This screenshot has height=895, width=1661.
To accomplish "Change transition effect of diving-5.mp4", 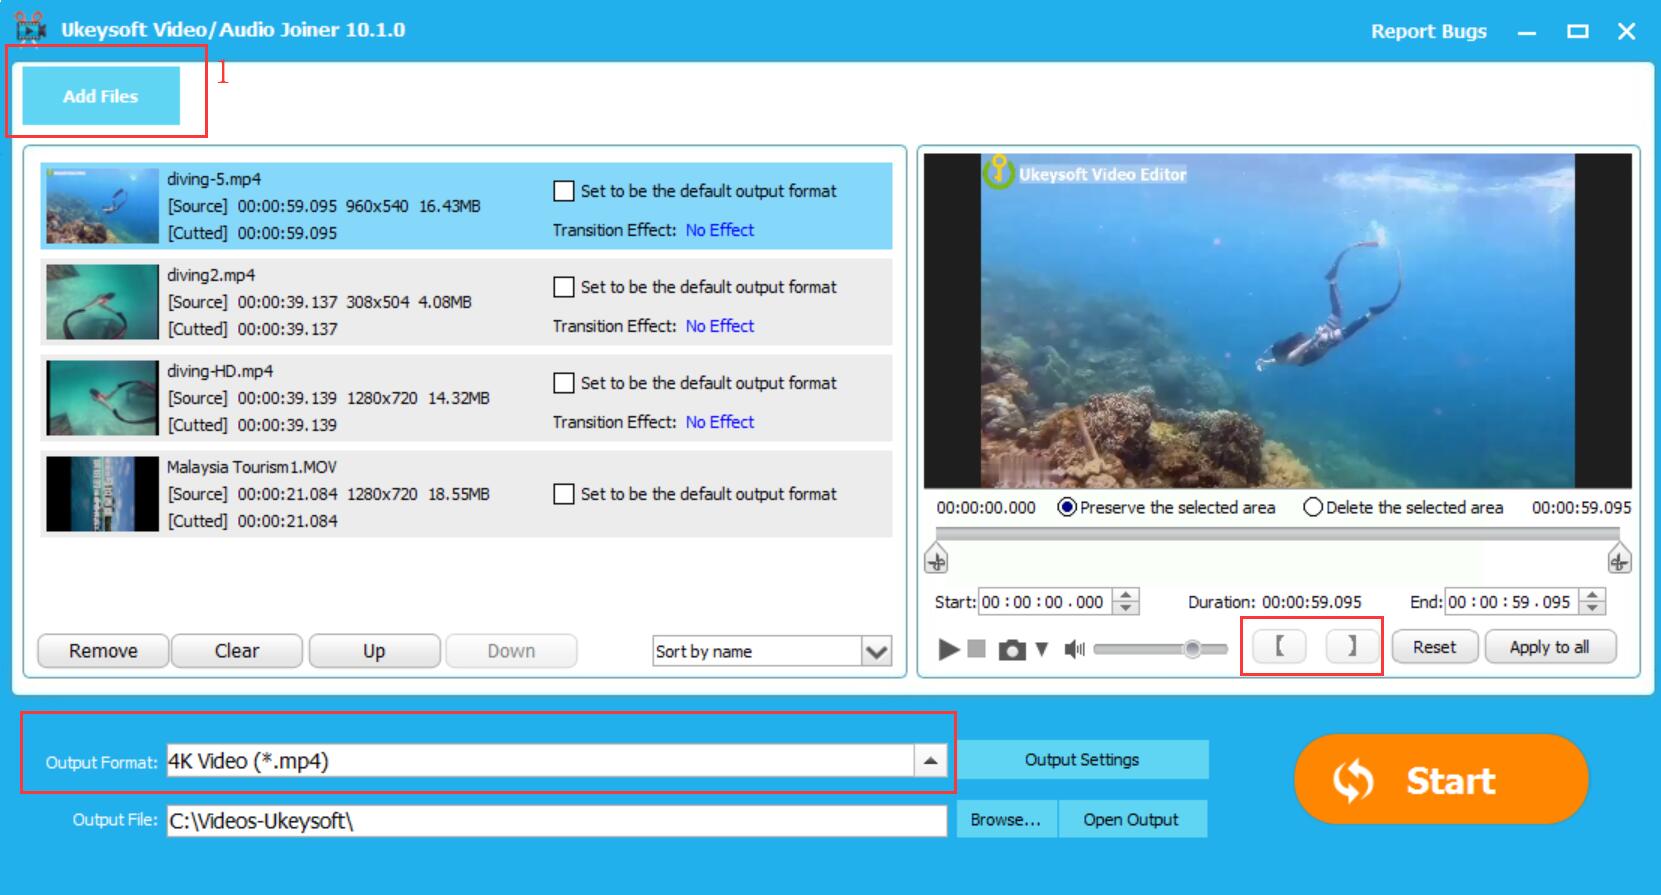I will pos(720,230).
